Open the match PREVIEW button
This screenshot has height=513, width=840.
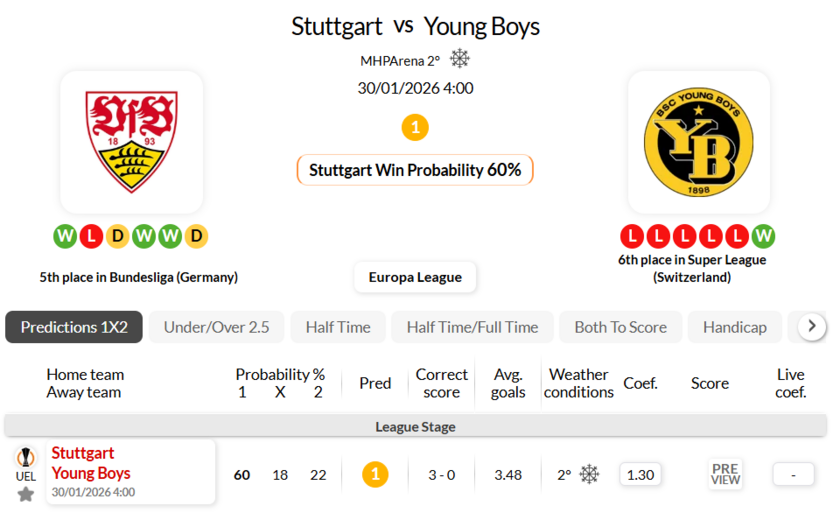725,475
